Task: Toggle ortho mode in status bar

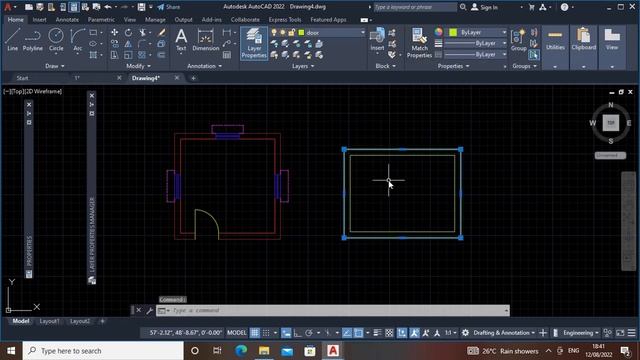Action: point(298,333)
